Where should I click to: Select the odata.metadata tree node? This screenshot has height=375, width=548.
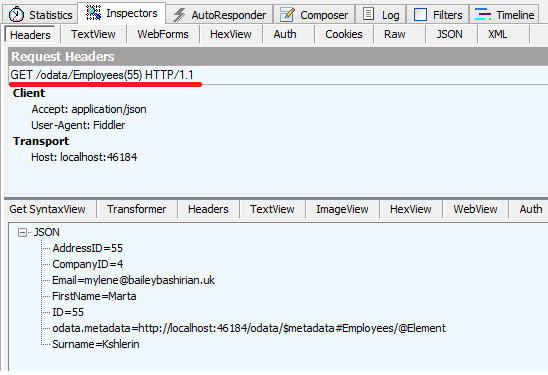pyautogui.click(x=249, y=328)
